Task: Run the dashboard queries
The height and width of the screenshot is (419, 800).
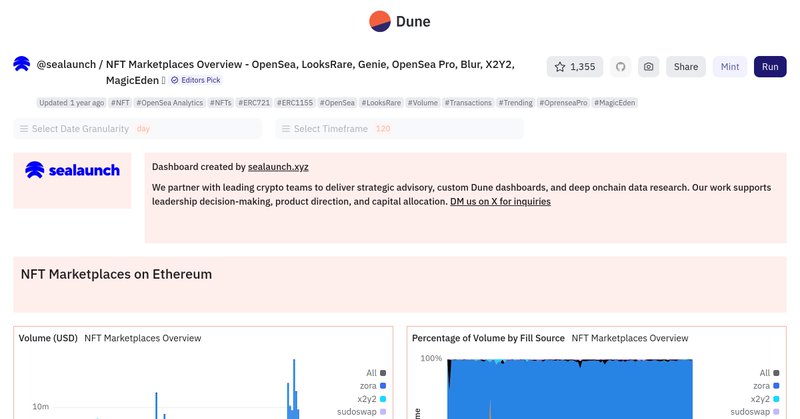Action: [770, 67]
